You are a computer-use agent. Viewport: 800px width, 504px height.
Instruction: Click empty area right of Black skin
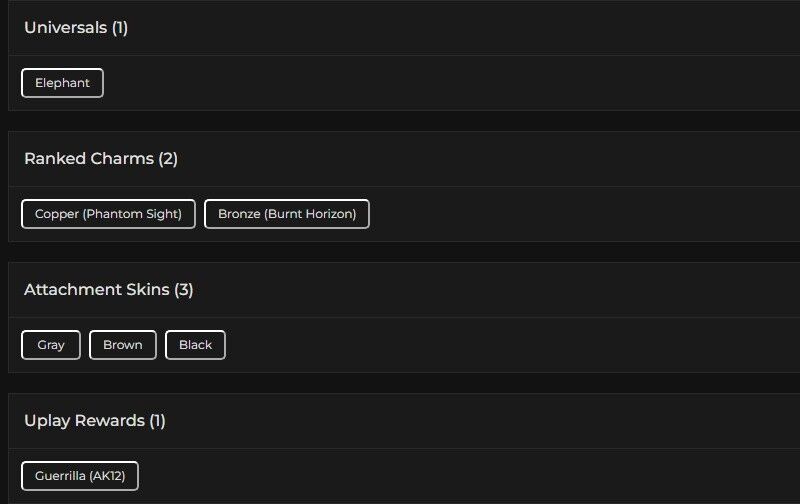click(500, 345)
